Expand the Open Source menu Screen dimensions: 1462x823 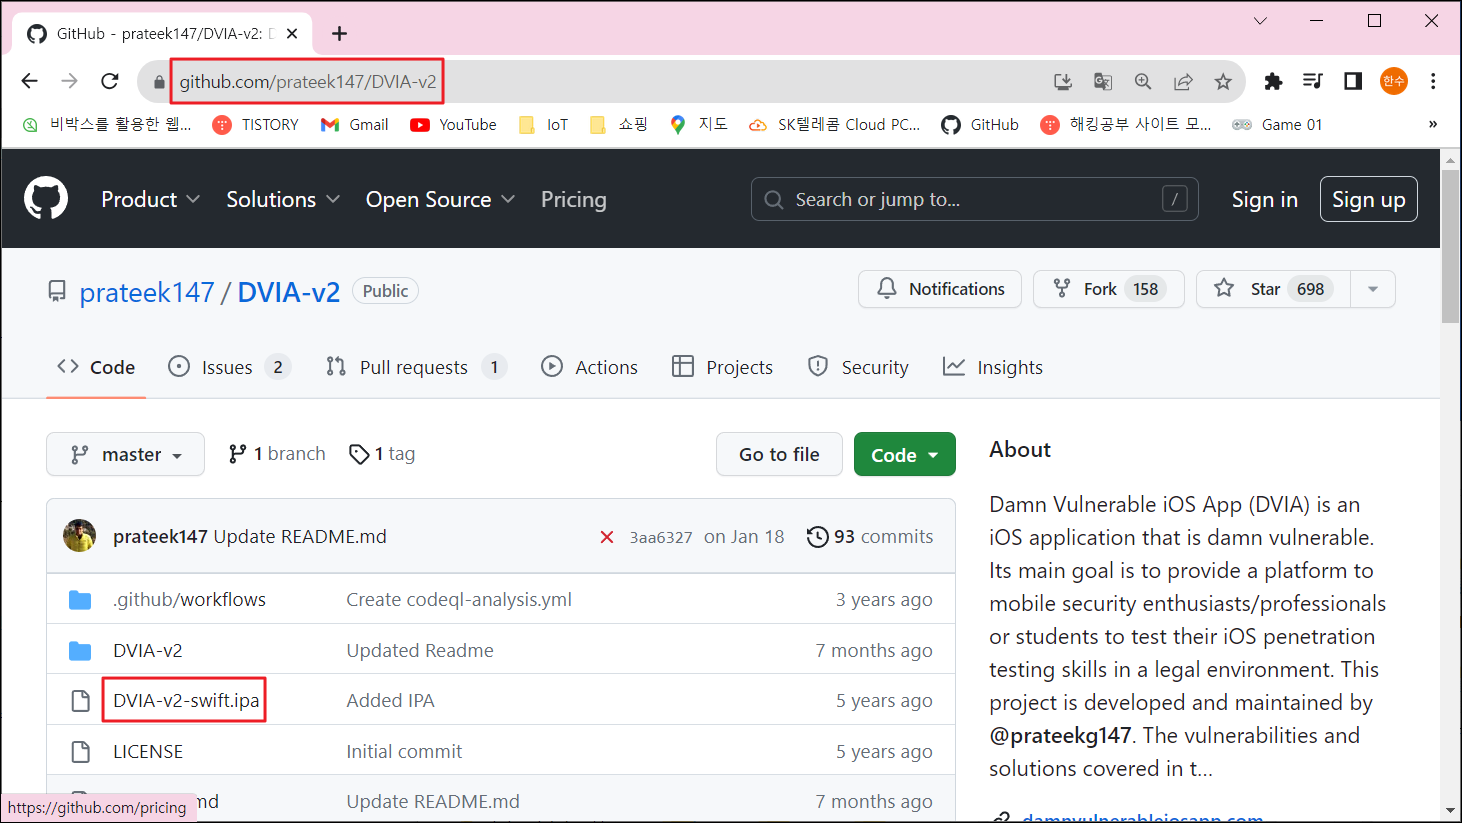coord(440,199)
